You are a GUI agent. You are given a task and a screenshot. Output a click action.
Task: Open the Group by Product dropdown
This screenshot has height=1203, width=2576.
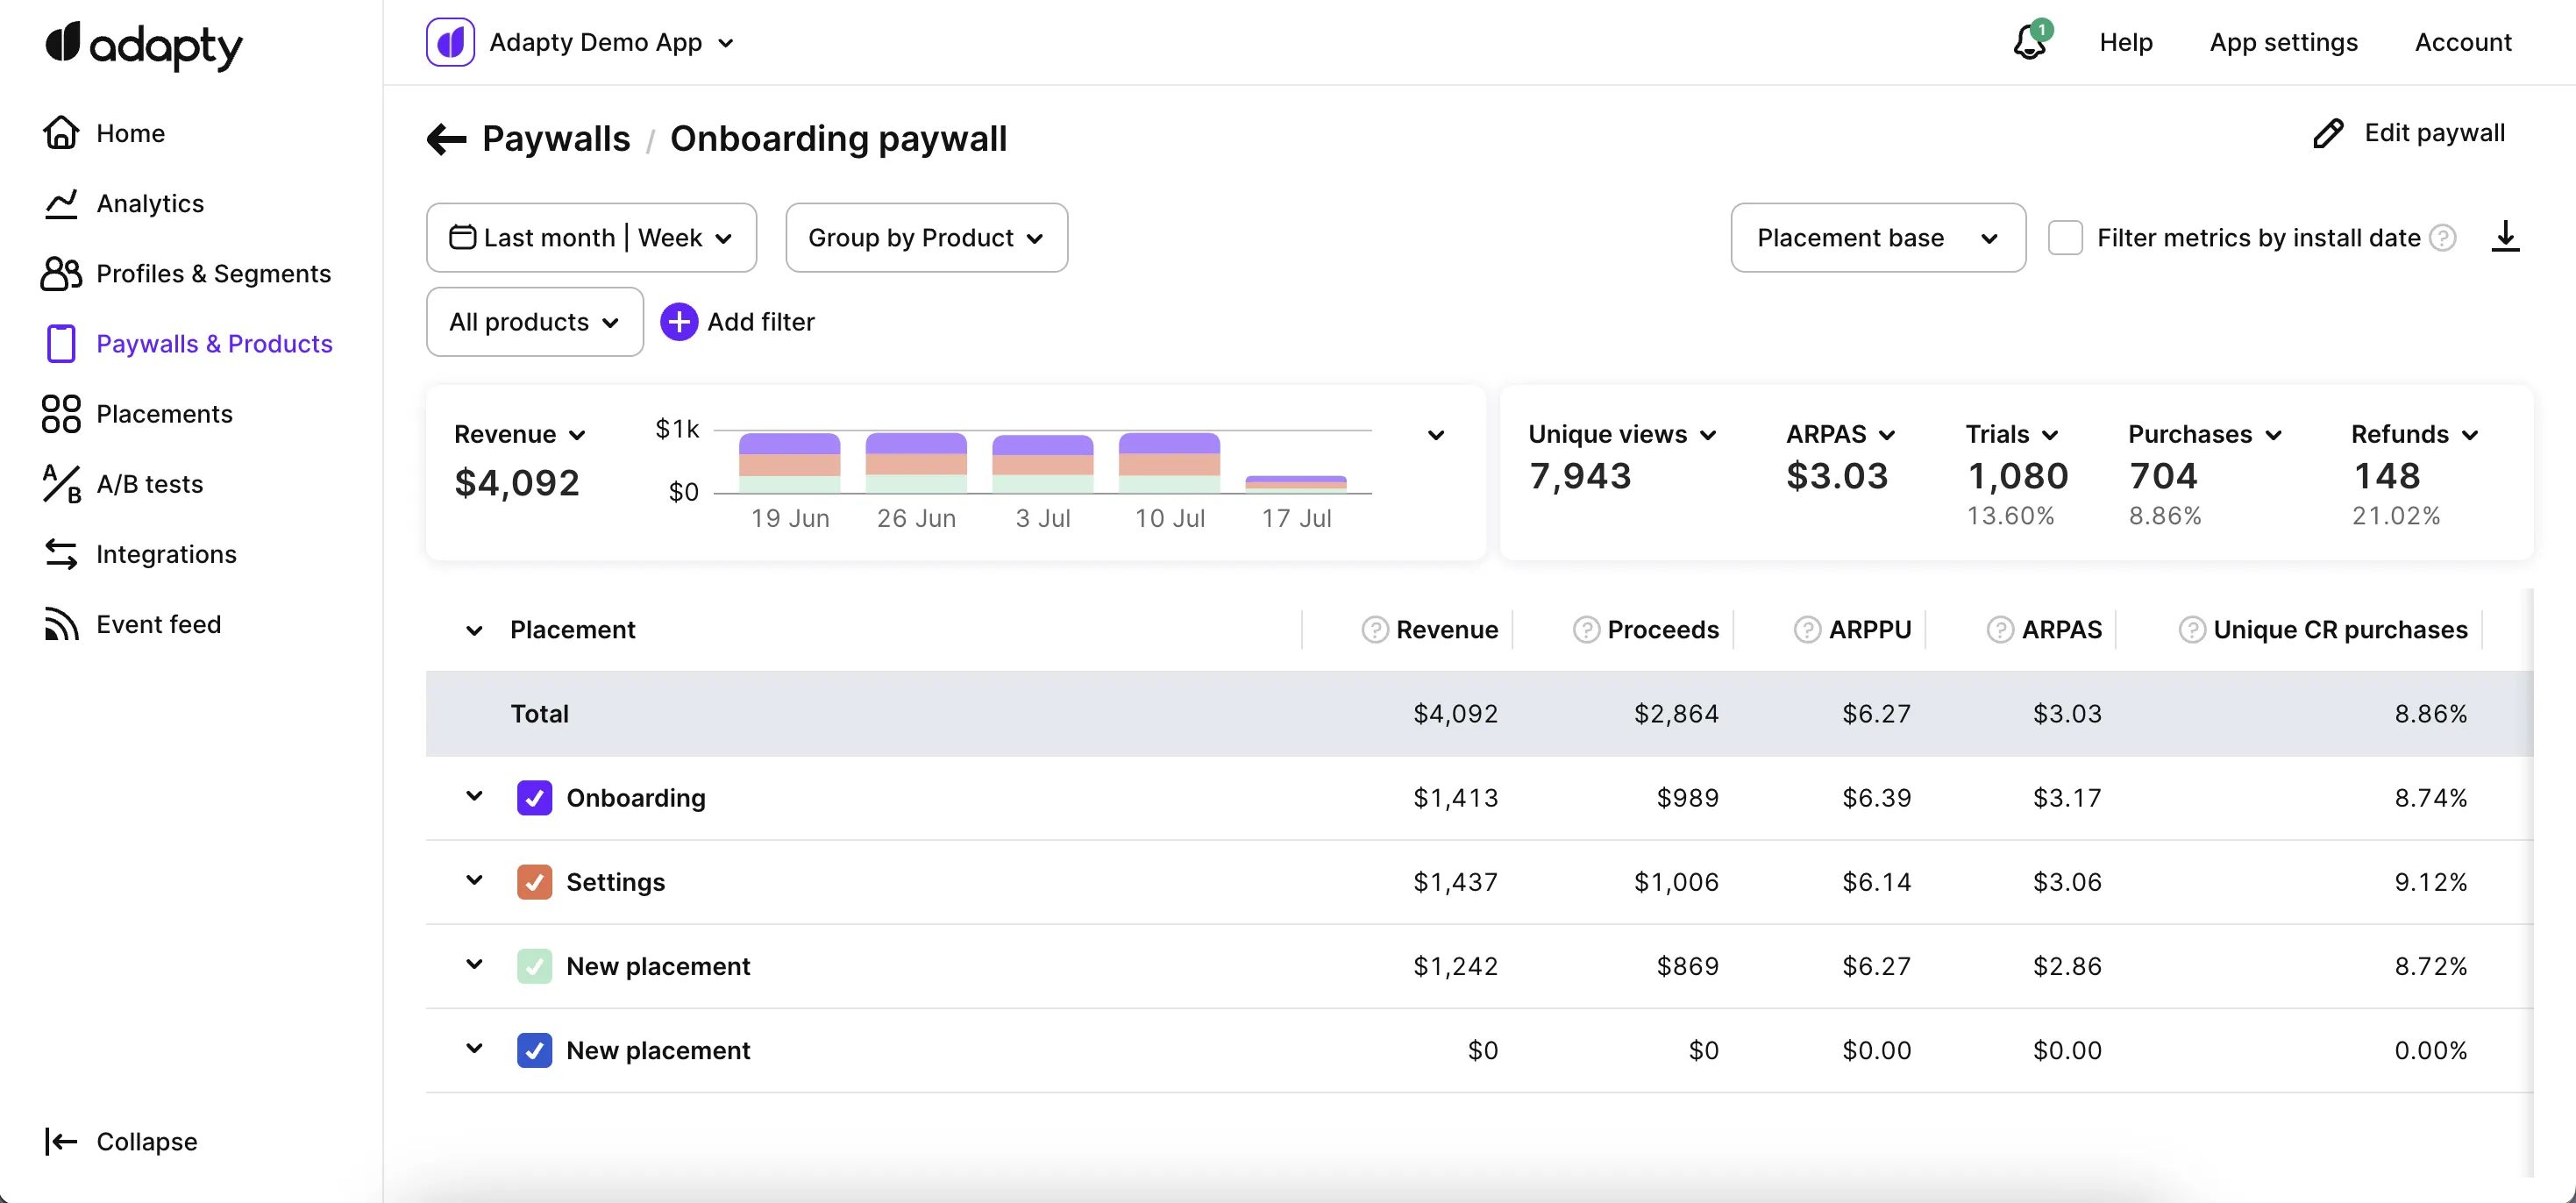coord(926,238)
